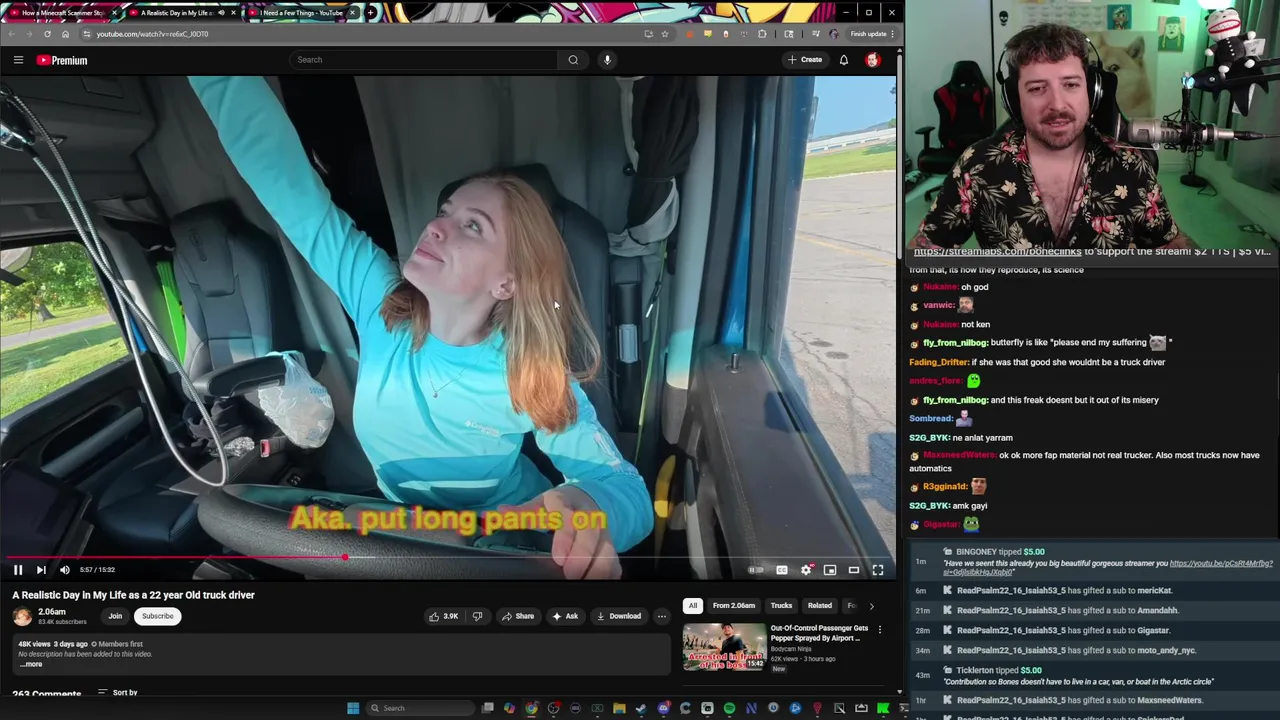Open the comments Sort by menu
The width and height of the screenshot is (1280, 720).
click(x=117, y=692)
